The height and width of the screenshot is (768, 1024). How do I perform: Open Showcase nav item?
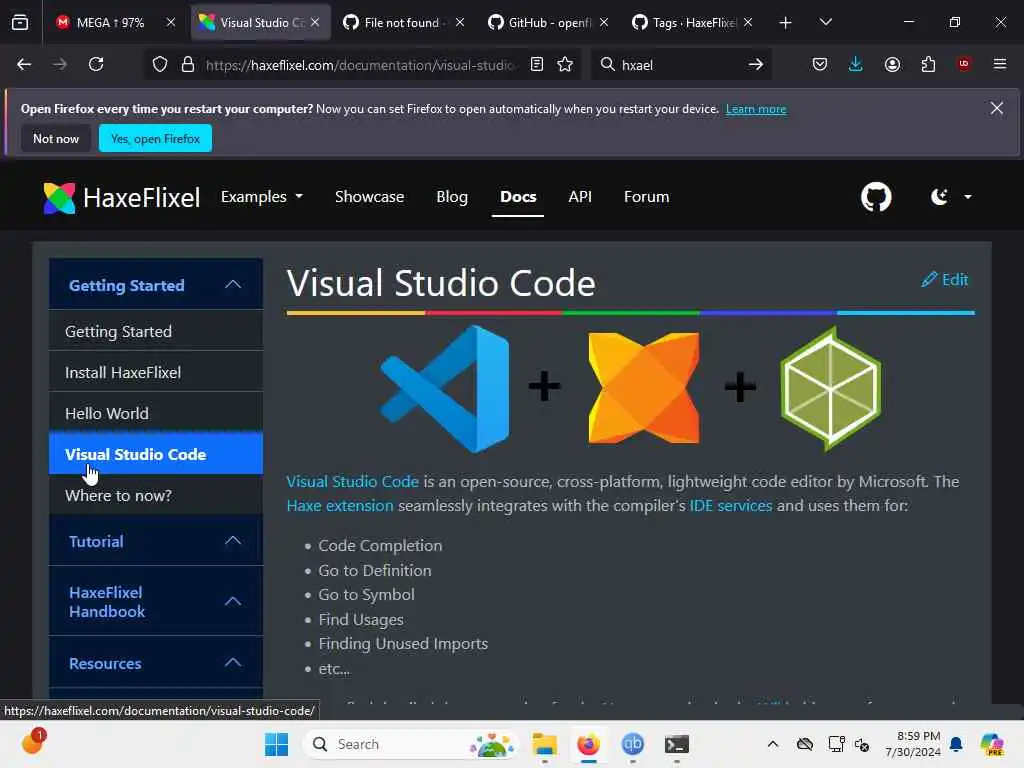tap(369, 197)
